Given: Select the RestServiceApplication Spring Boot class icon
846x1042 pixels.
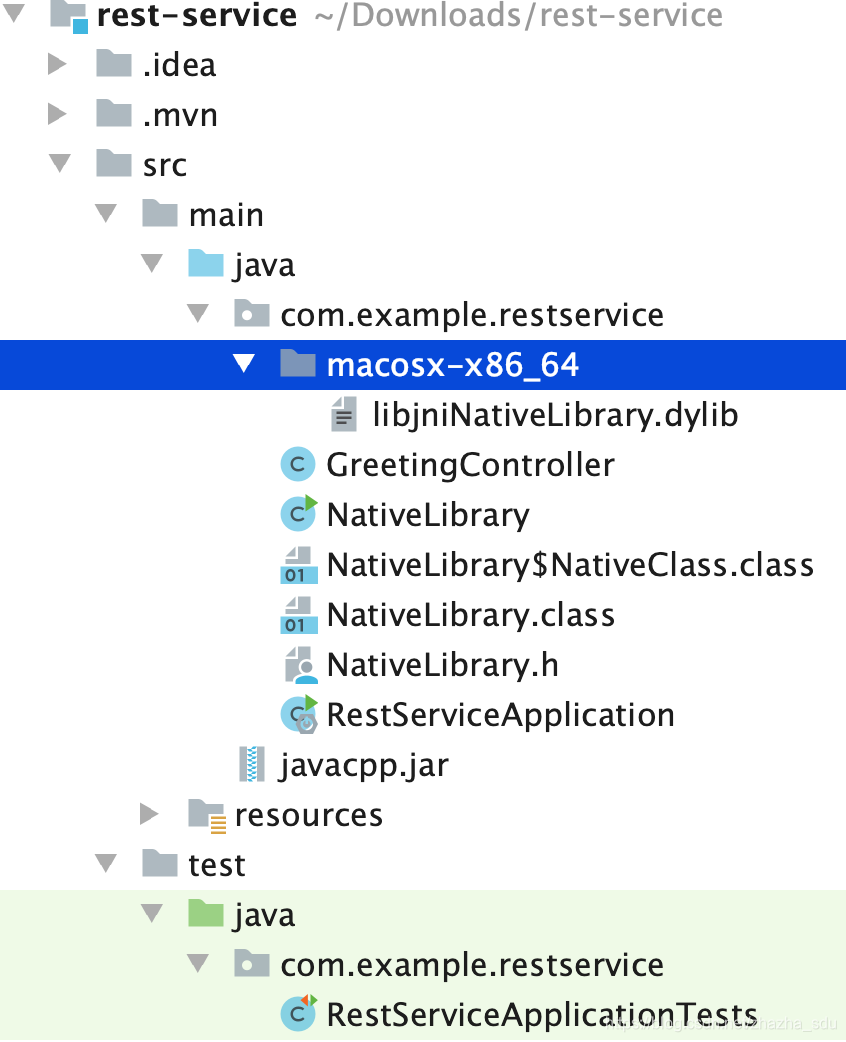Looking at the screenshot, I should tap(297, 714).
